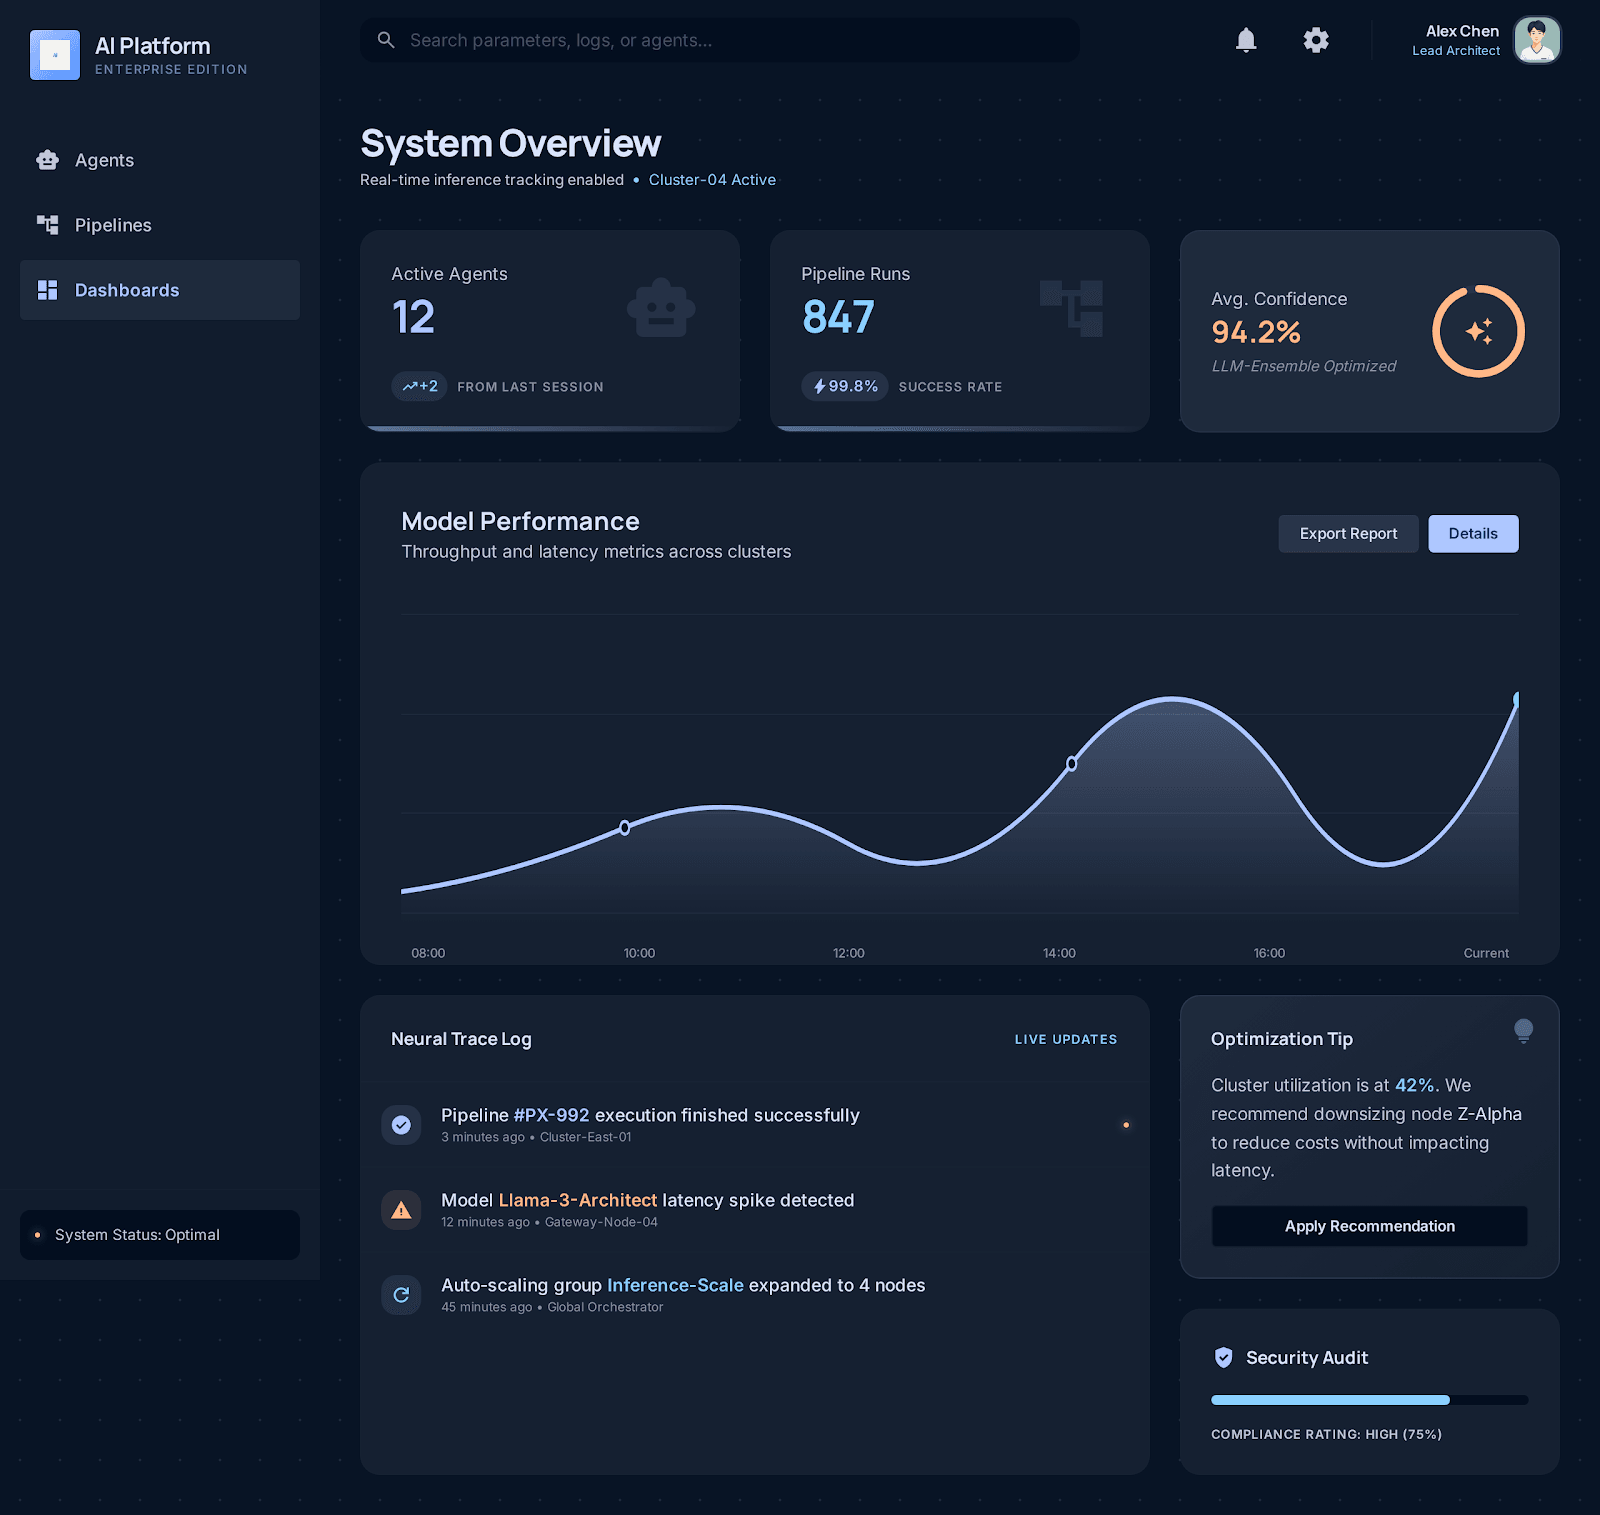Viewport: 1600px width, 1515px height.
Task: Apply the optimization recommendation
Action: 1369,1226
